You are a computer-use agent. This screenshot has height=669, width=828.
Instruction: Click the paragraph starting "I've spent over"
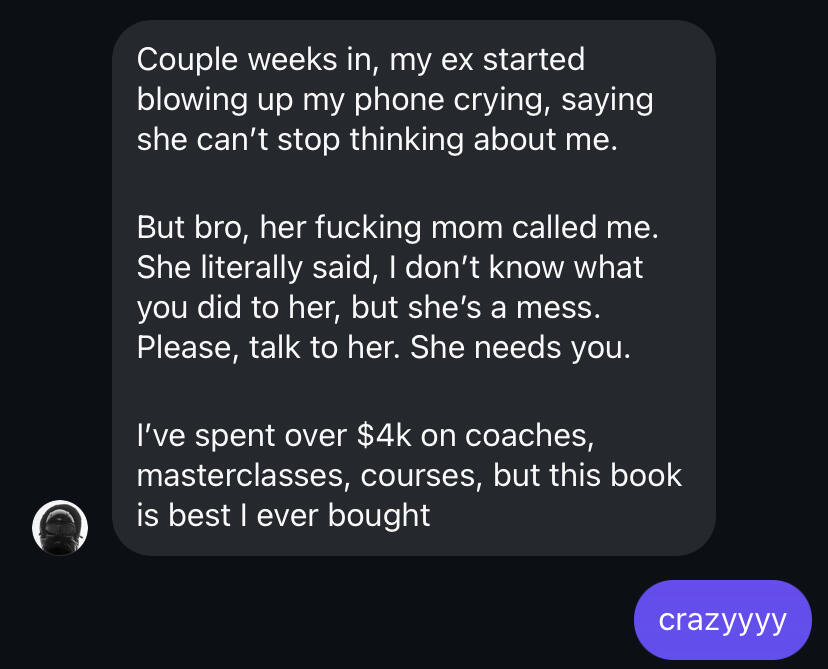408,475
